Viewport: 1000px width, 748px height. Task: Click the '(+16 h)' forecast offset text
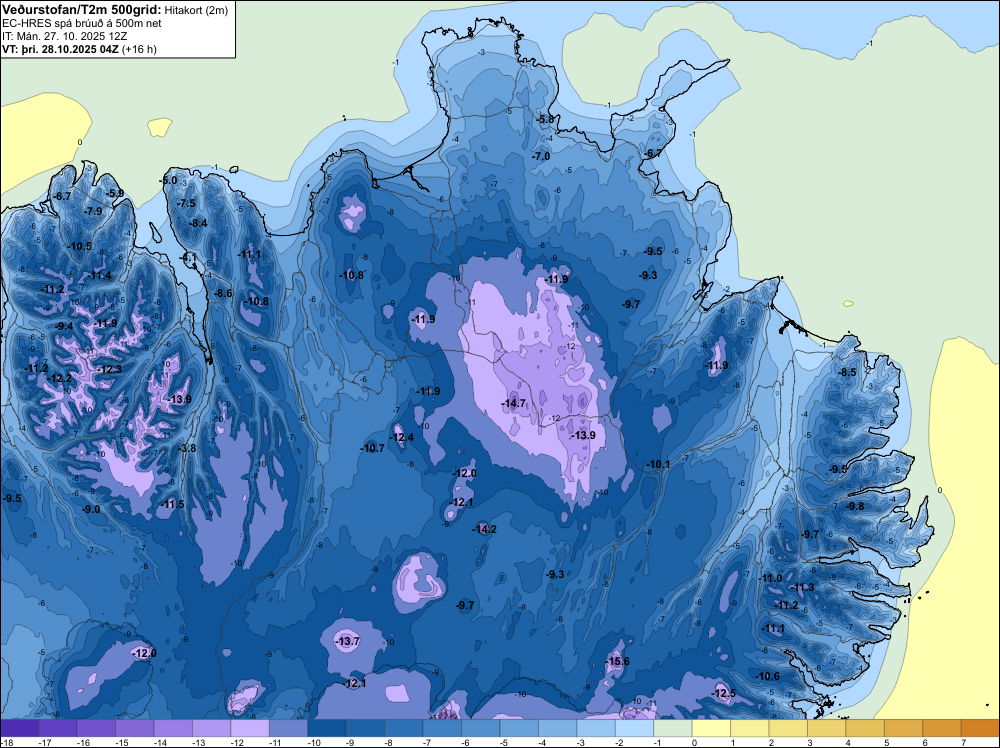tap(139, 49)
